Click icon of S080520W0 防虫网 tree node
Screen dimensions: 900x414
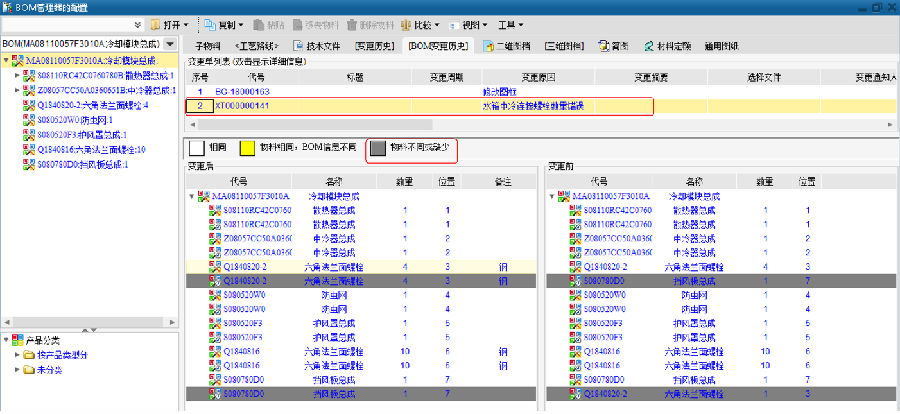click(29, 119)
